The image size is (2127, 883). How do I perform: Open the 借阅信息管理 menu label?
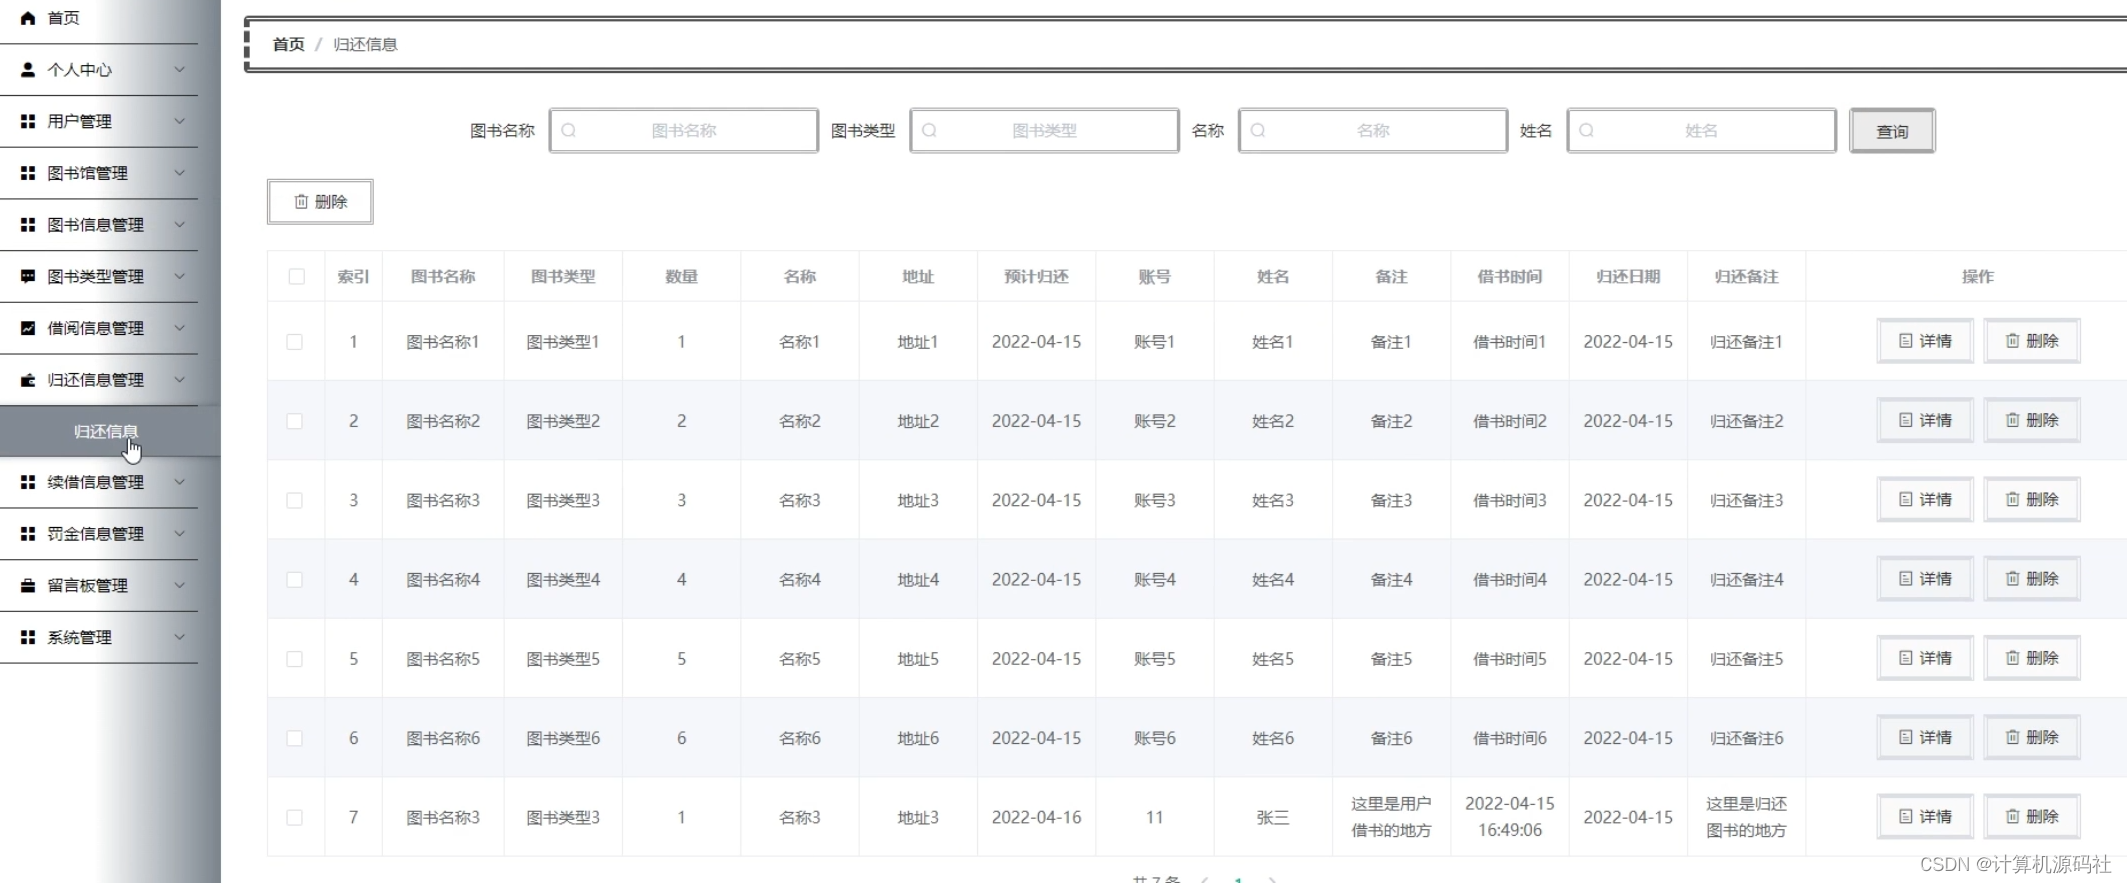coord(96,328)
